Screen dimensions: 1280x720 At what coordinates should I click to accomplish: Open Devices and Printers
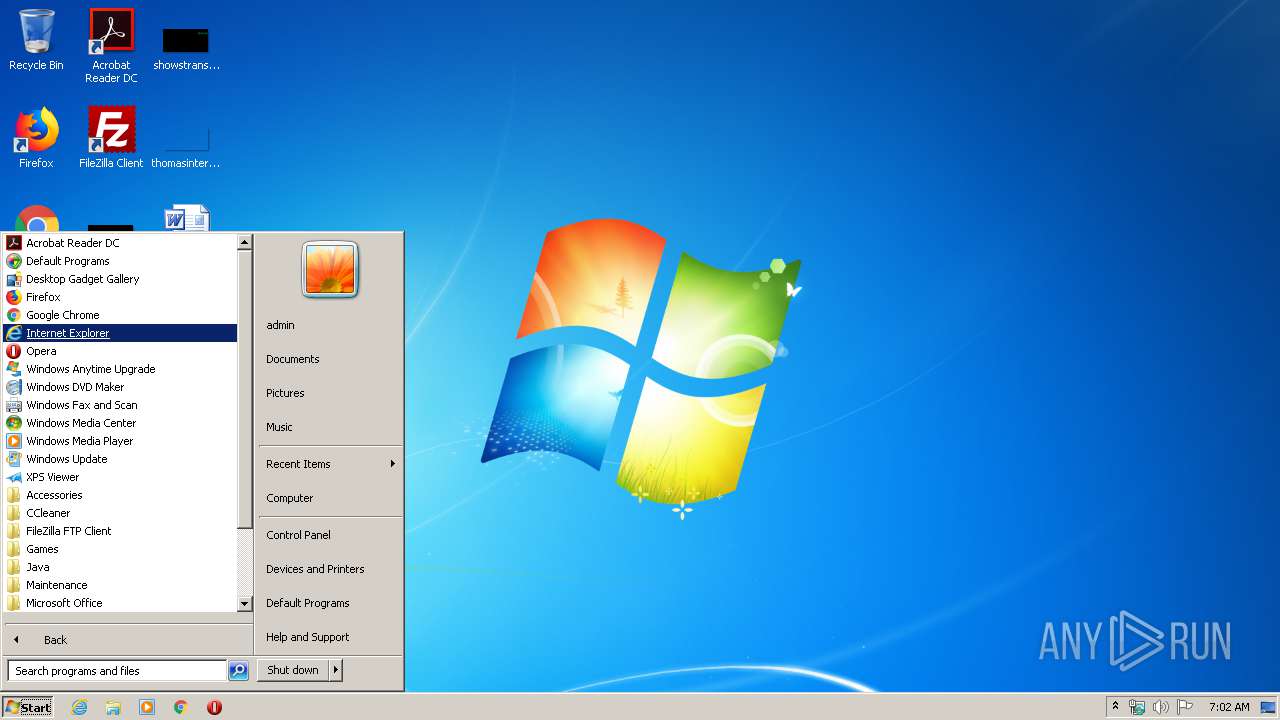click(x=329, y=569)
